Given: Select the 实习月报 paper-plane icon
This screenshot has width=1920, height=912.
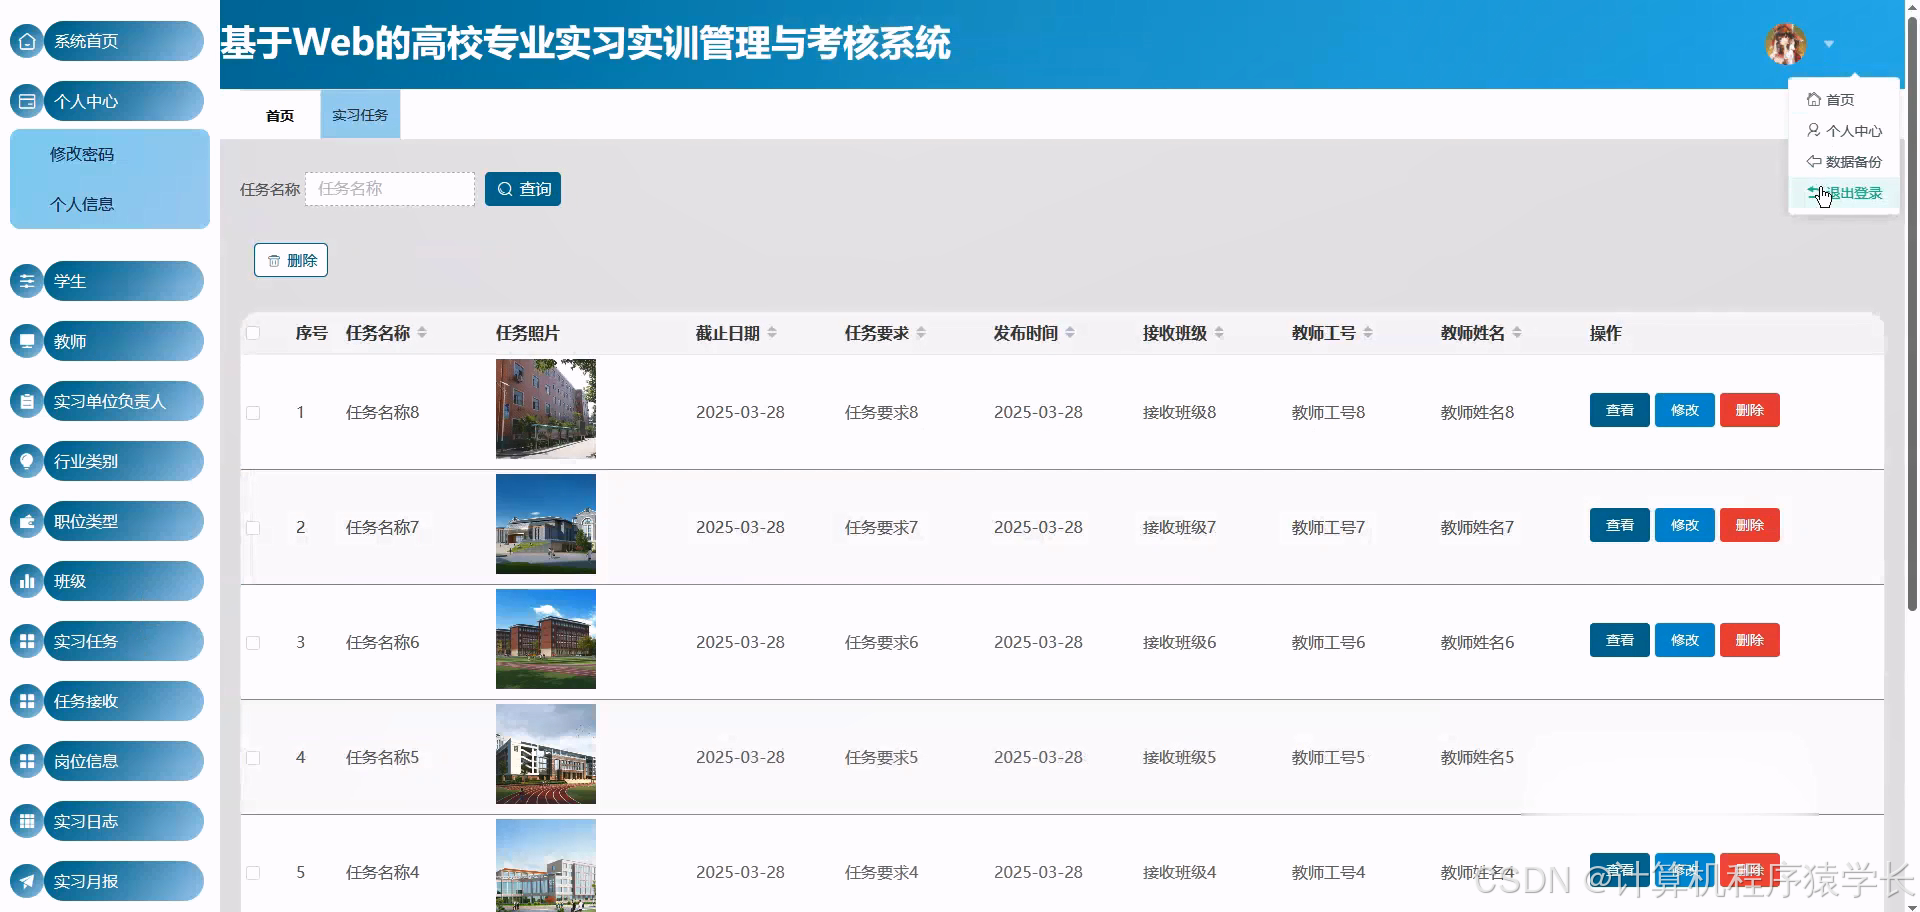Looking at the screenshot, I should [x=26, y=881].
